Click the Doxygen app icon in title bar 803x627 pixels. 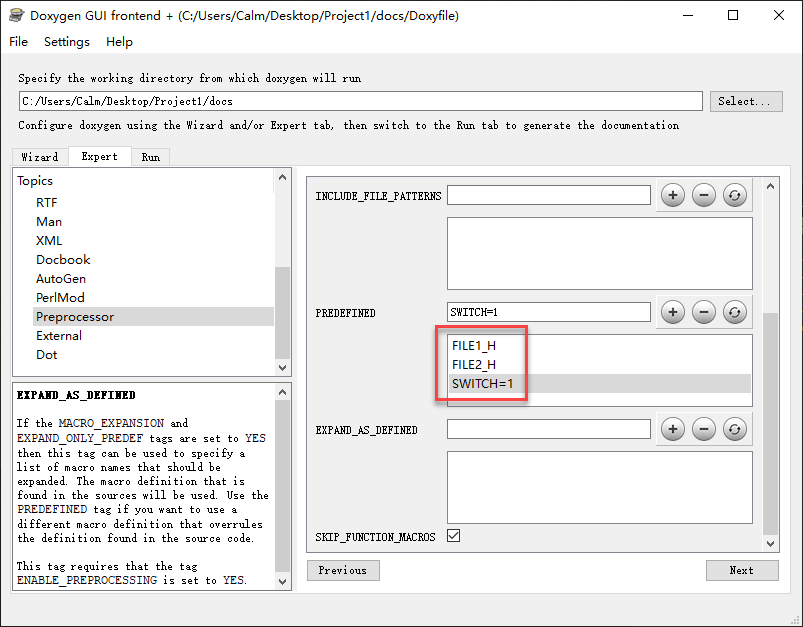(x=16, y=15)
